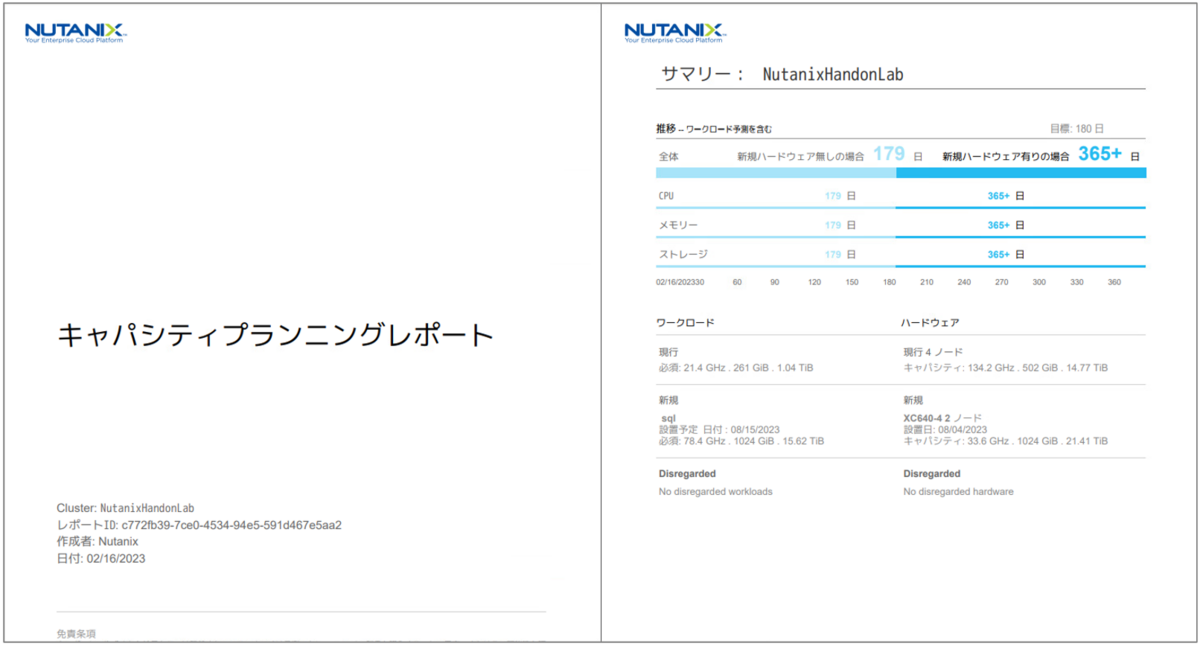Click the 全体 row label
The height and width of the screenshot is (646, 1200).
pos(668,156)
